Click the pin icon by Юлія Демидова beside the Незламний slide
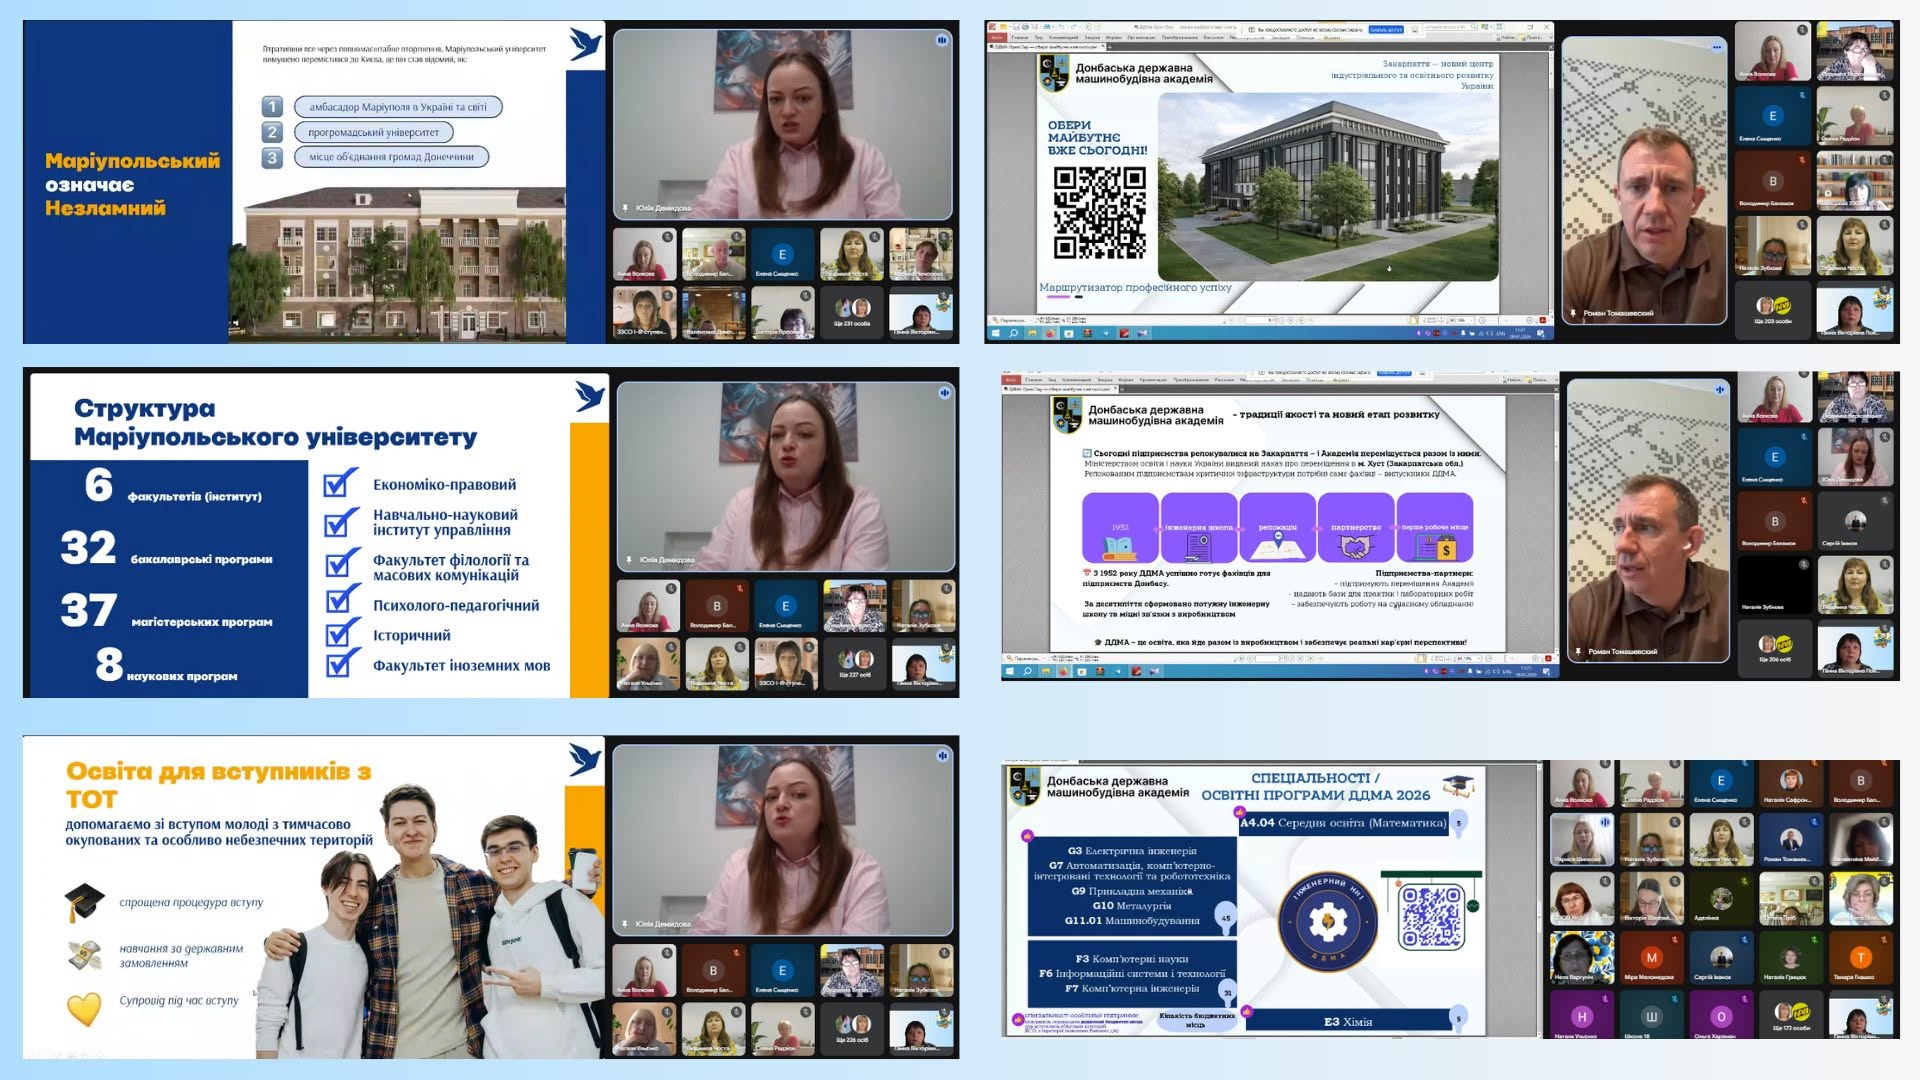Image resolution: width=1920 pixels, height=1080 pixels. [627, 208]
